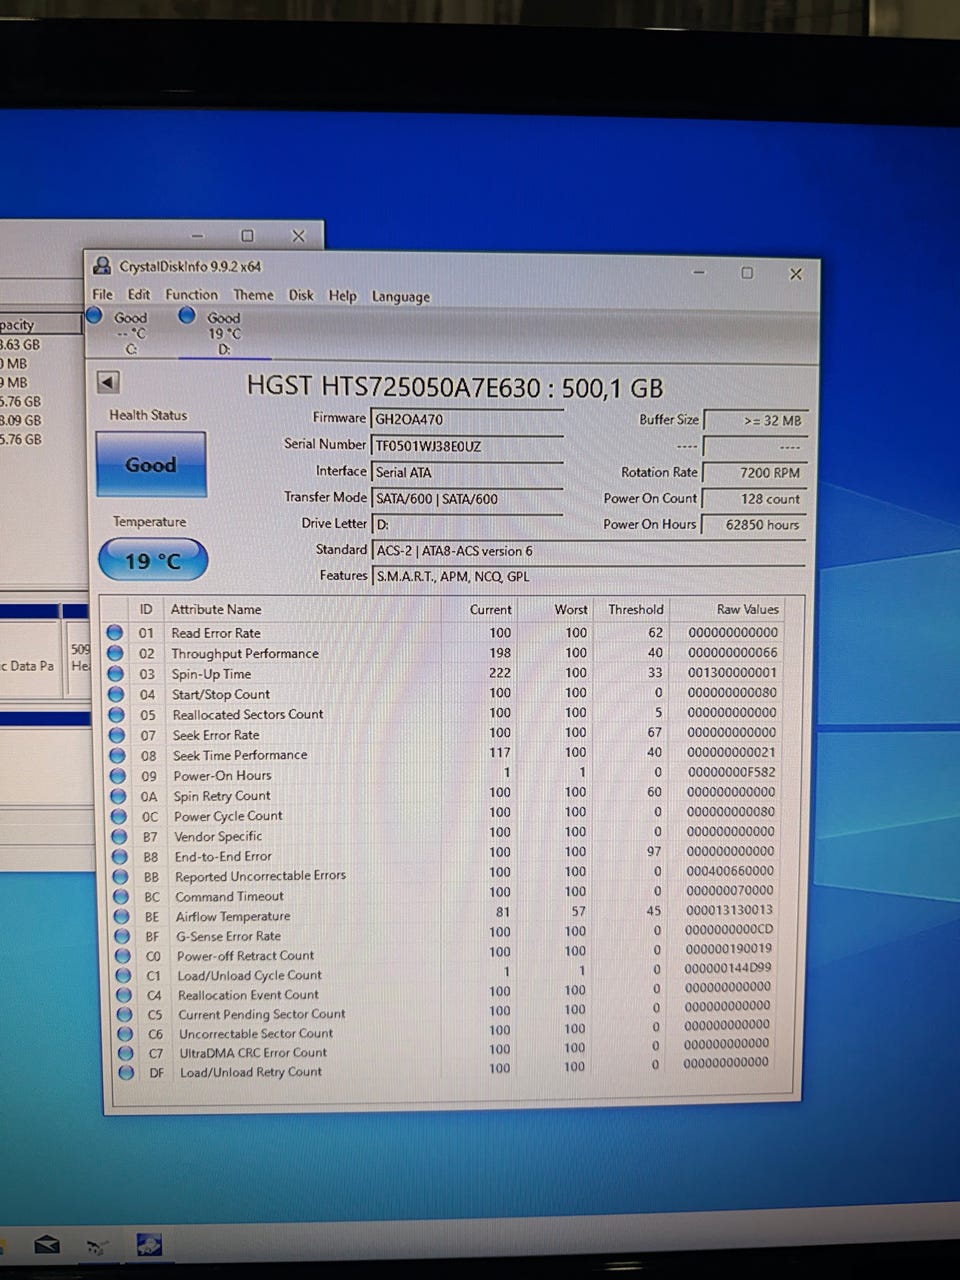Click the Standard field ACS-2
Image resolution: width=960 pixels, height=1280 pixels.
point(588,550)
